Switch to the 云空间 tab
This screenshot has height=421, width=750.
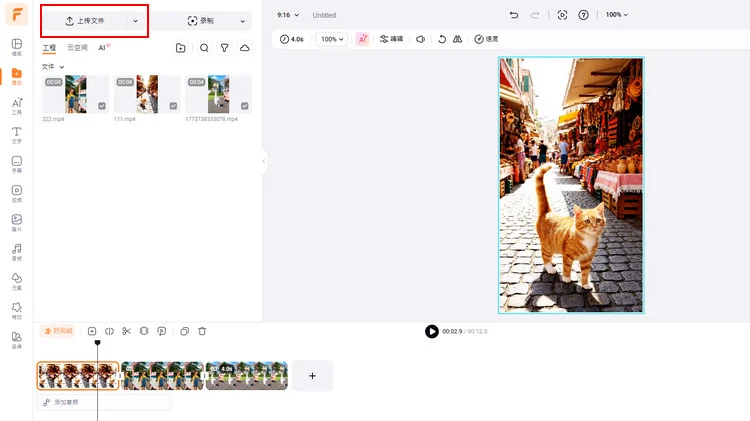pos(77,48)
